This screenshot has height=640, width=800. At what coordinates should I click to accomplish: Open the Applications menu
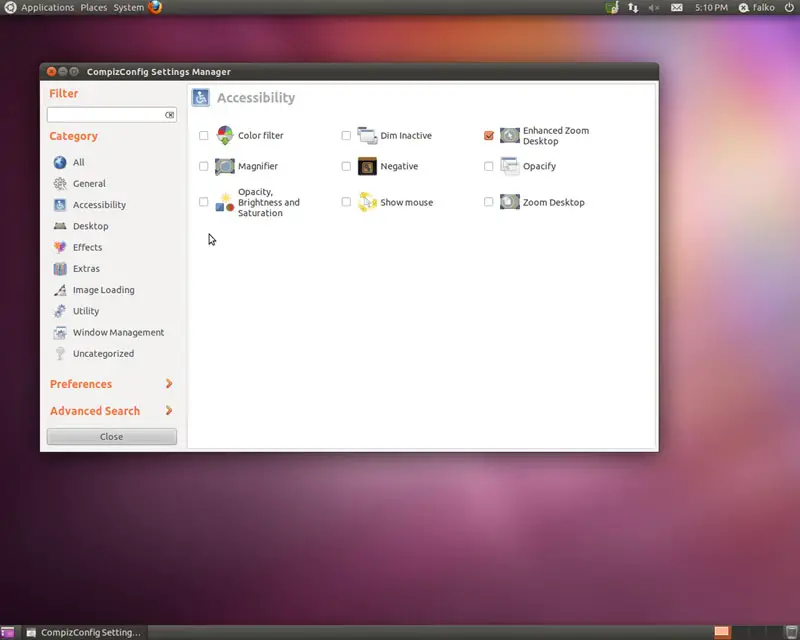click(47, 8)
